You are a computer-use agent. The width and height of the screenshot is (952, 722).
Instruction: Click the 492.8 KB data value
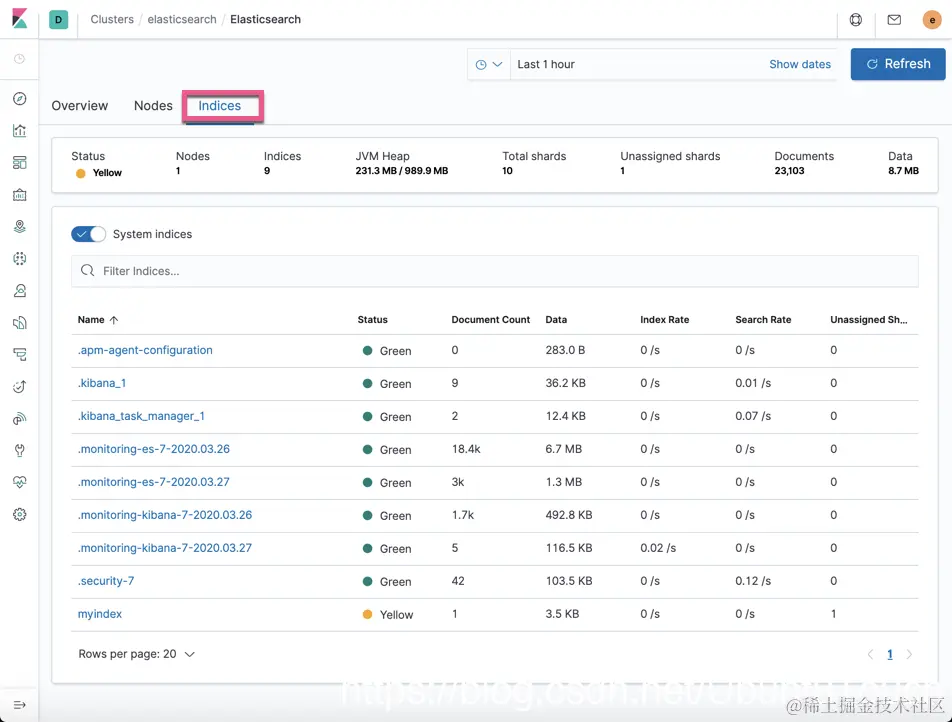569,515
